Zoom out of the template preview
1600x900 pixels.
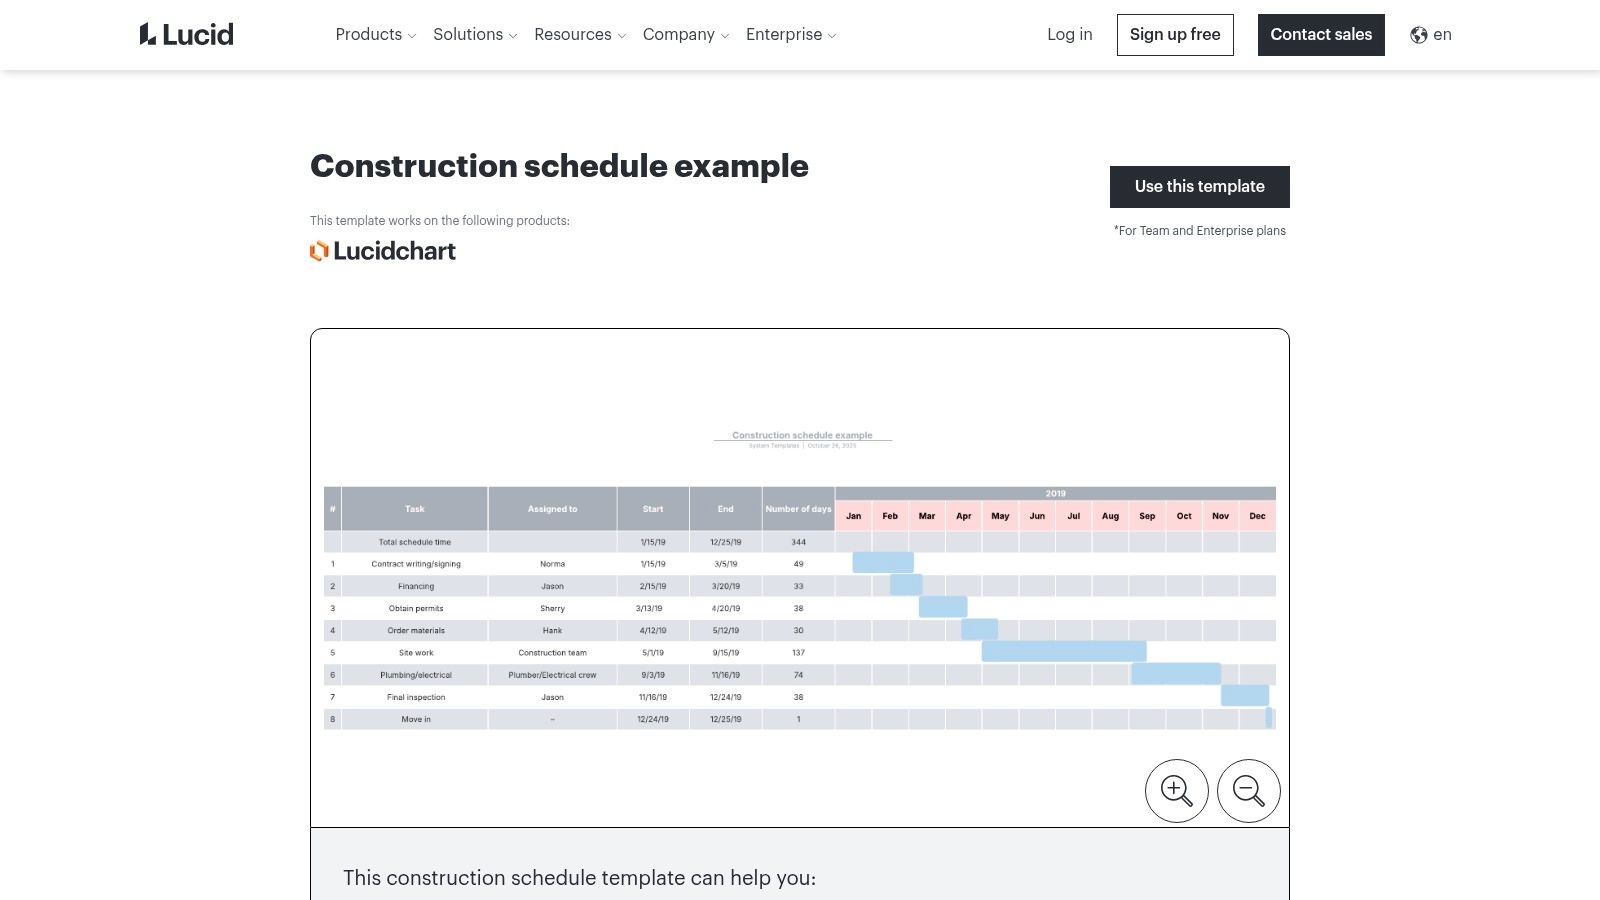(1248, 791)
